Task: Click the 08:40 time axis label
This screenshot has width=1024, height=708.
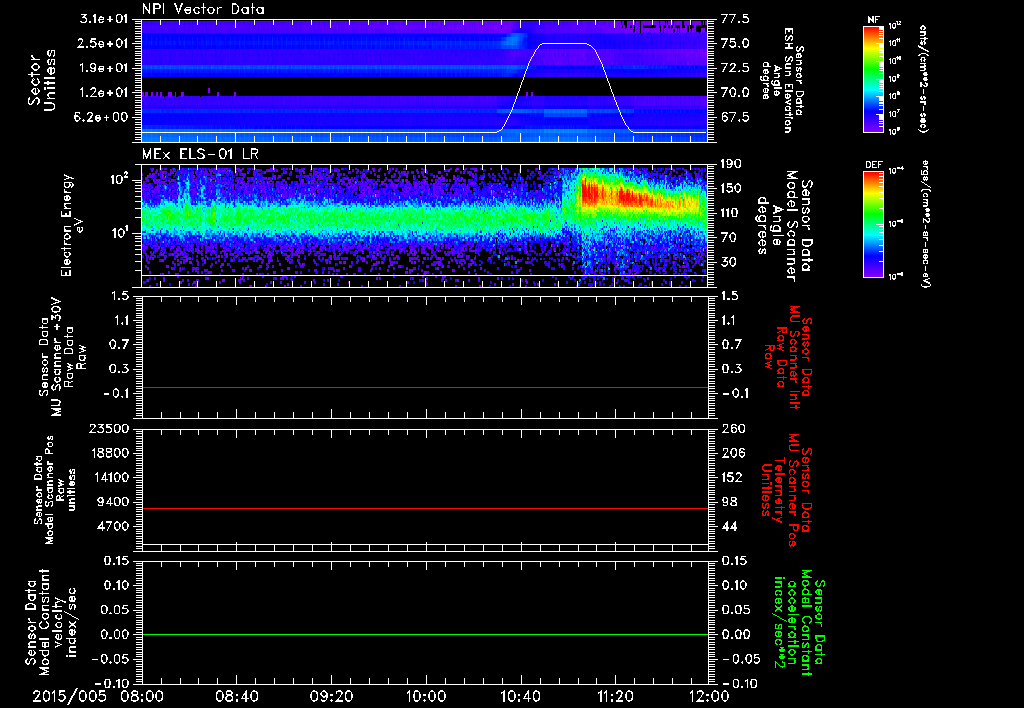Action: pos(236,696)
